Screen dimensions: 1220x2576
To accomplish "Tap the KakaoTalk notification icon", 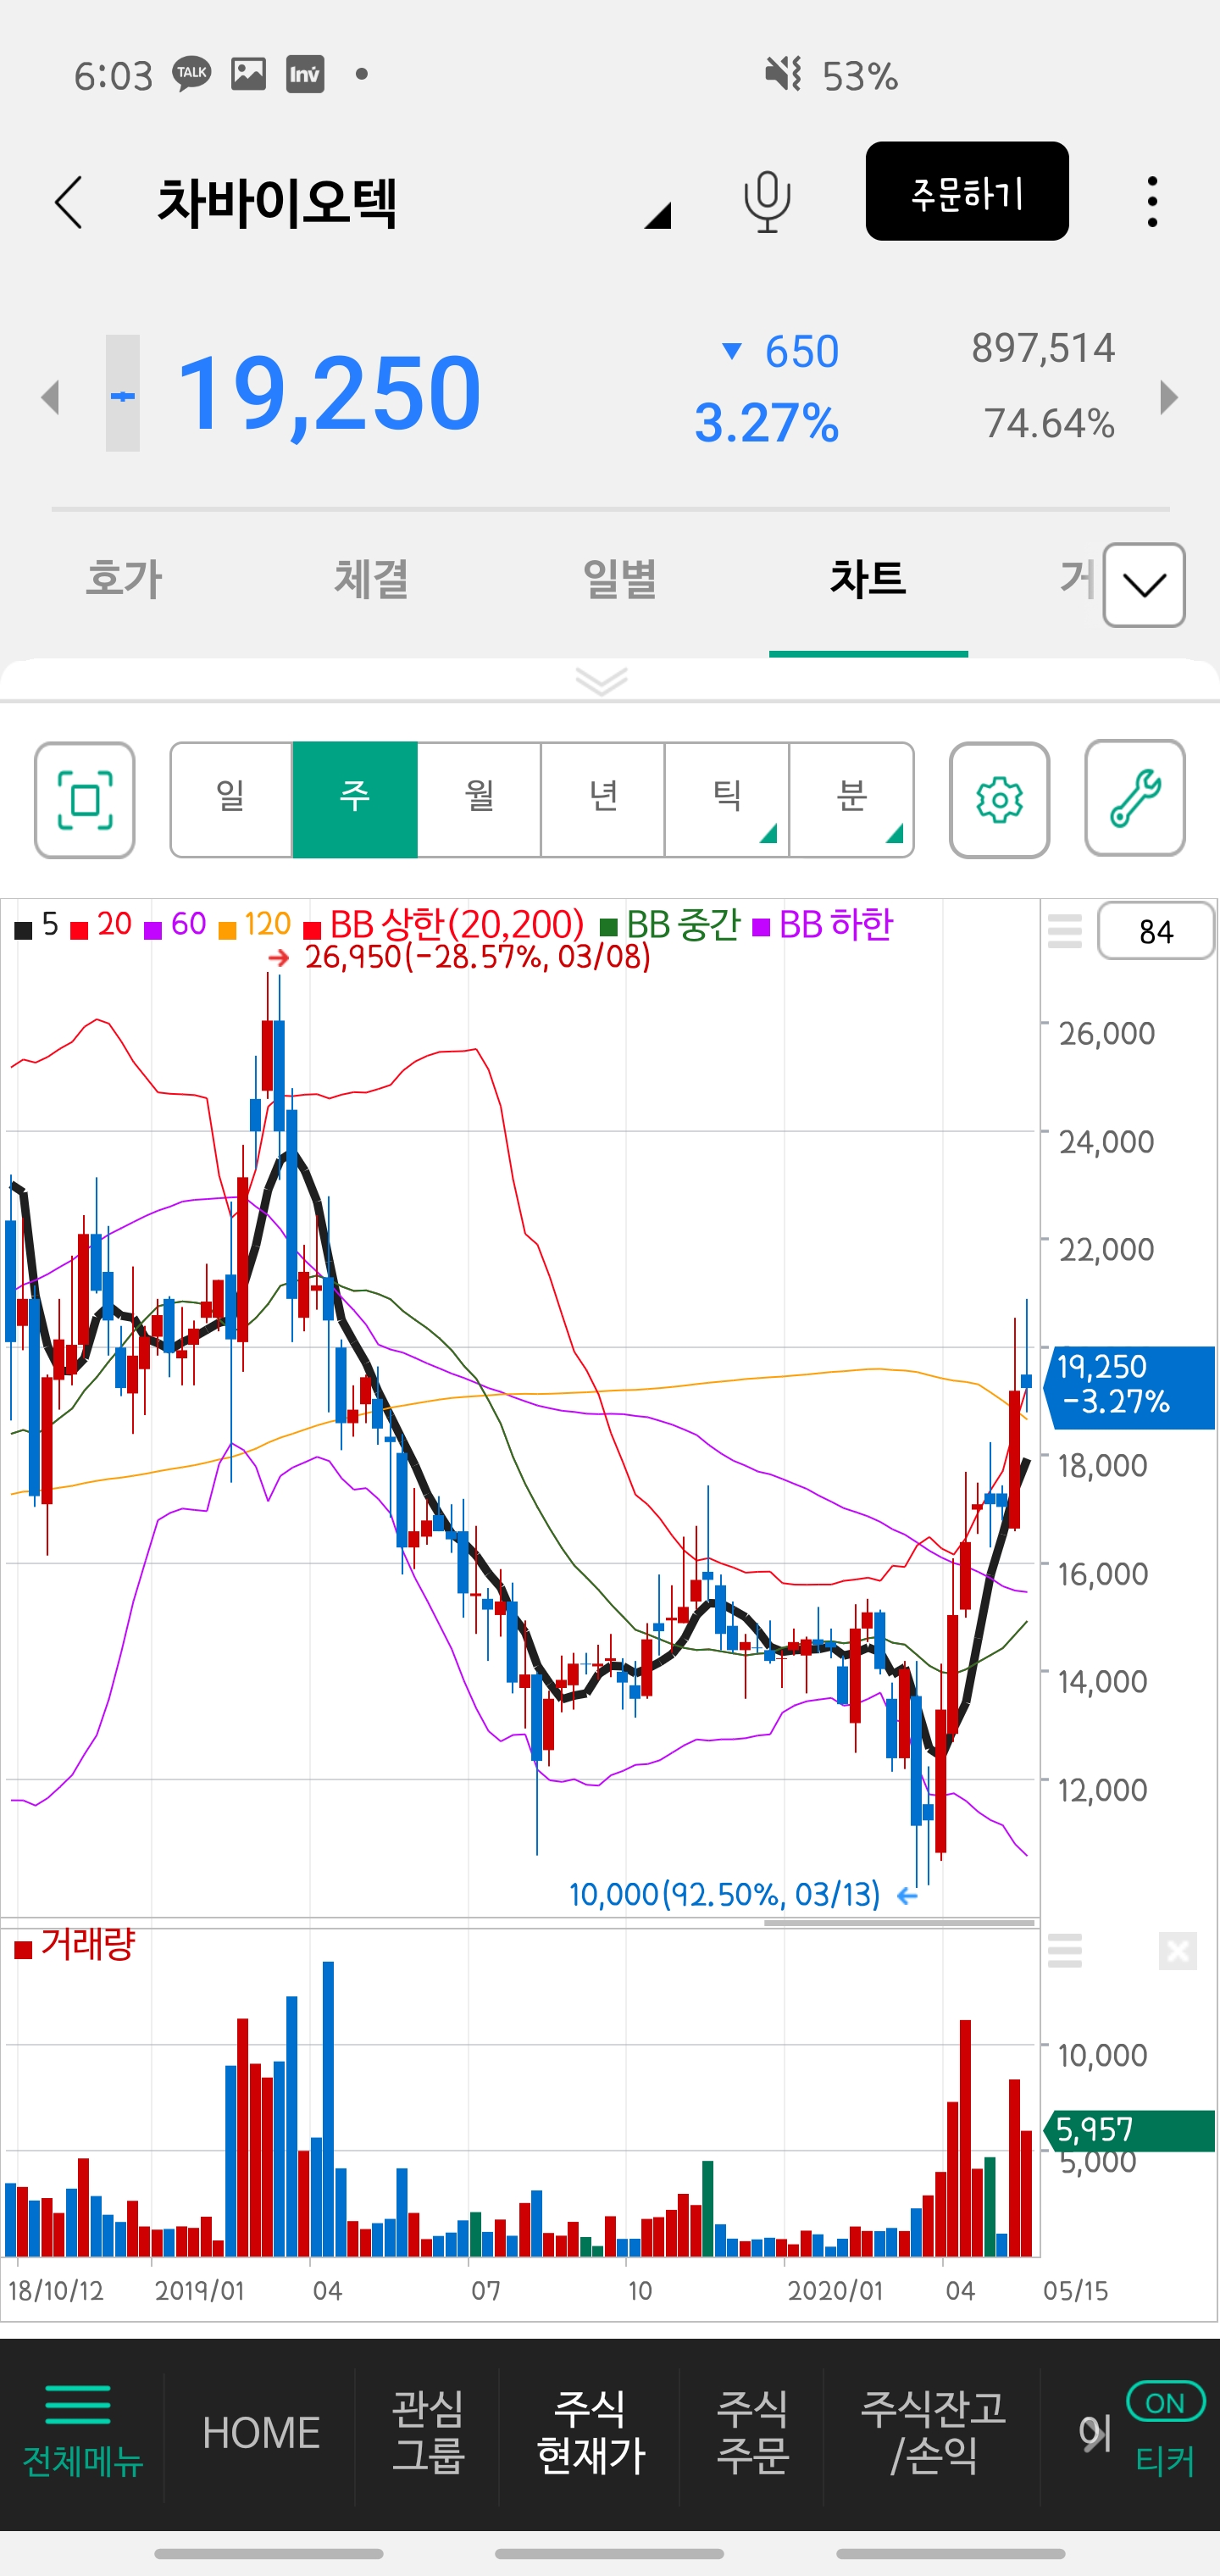I will point(191,74).
